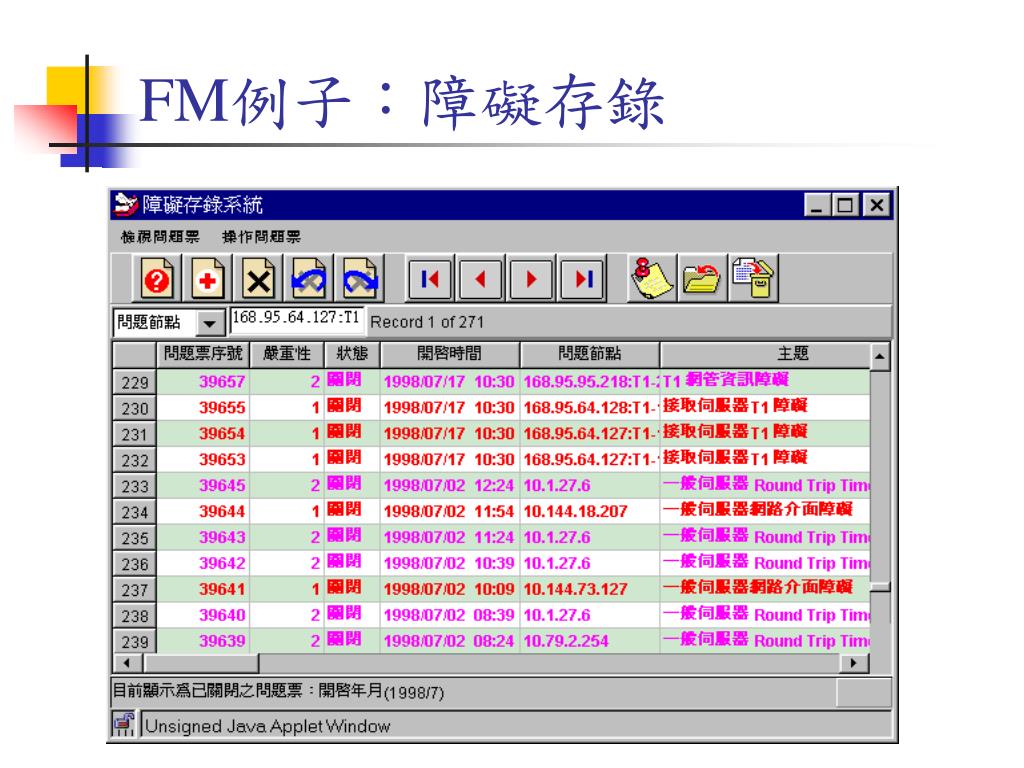This screenshot has height=768, width=1024.
Task: Go to the previous record
Action: tap(481, 279)
